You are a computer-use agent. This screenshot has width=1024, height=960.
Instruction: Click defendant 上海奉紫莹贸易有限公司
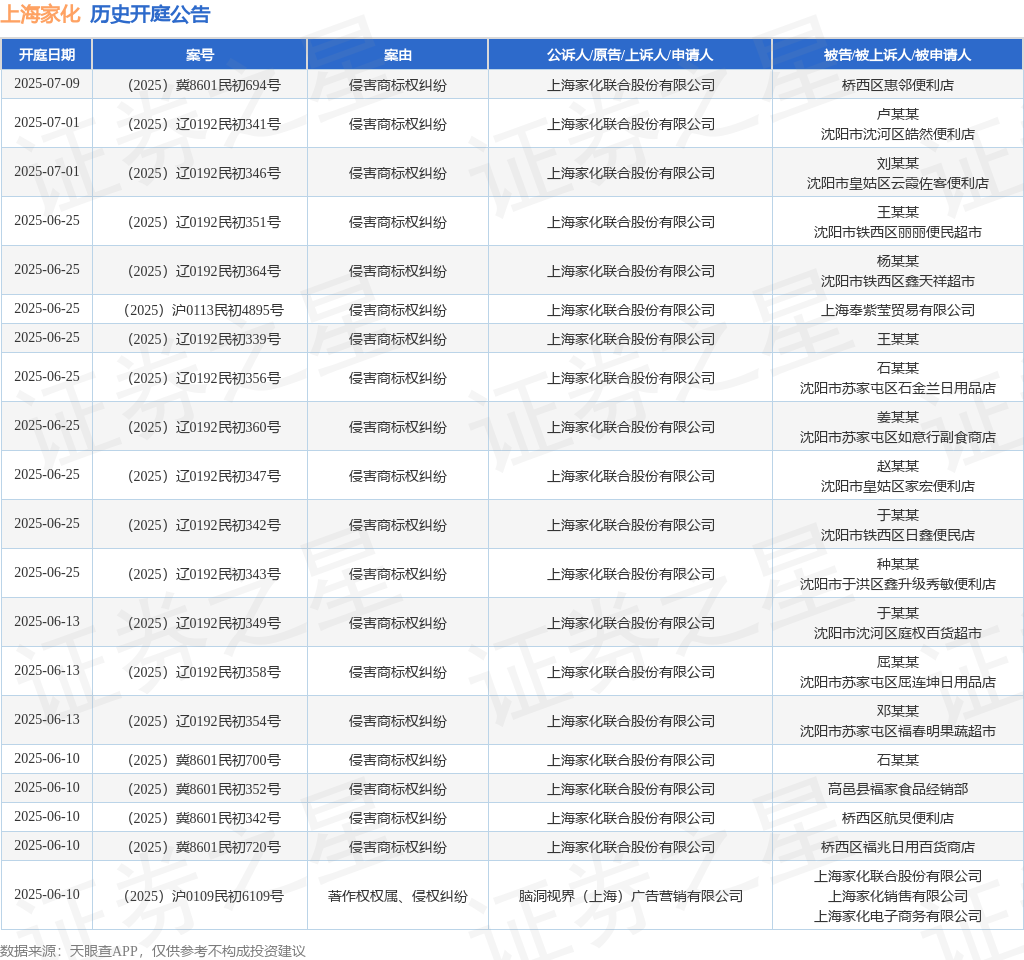(x=897, y=310)
